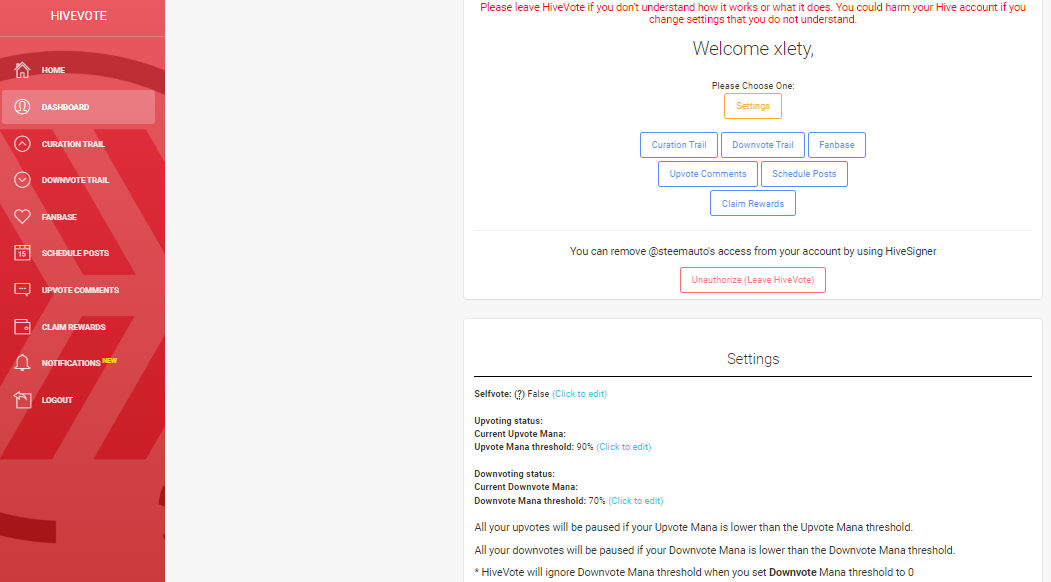
Task: Edit Upvote Mana threshold link
Action: click(623, 447)
